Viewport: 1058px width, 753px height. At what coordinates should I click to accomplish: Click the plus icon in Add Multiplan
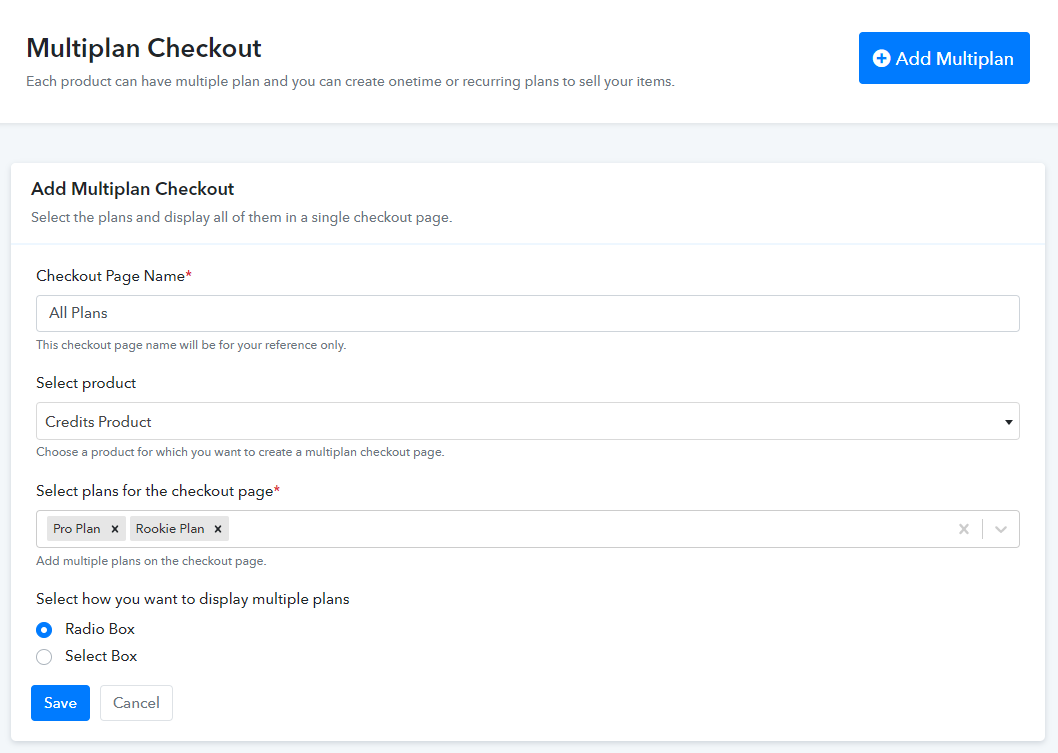[x=881, y=59]
